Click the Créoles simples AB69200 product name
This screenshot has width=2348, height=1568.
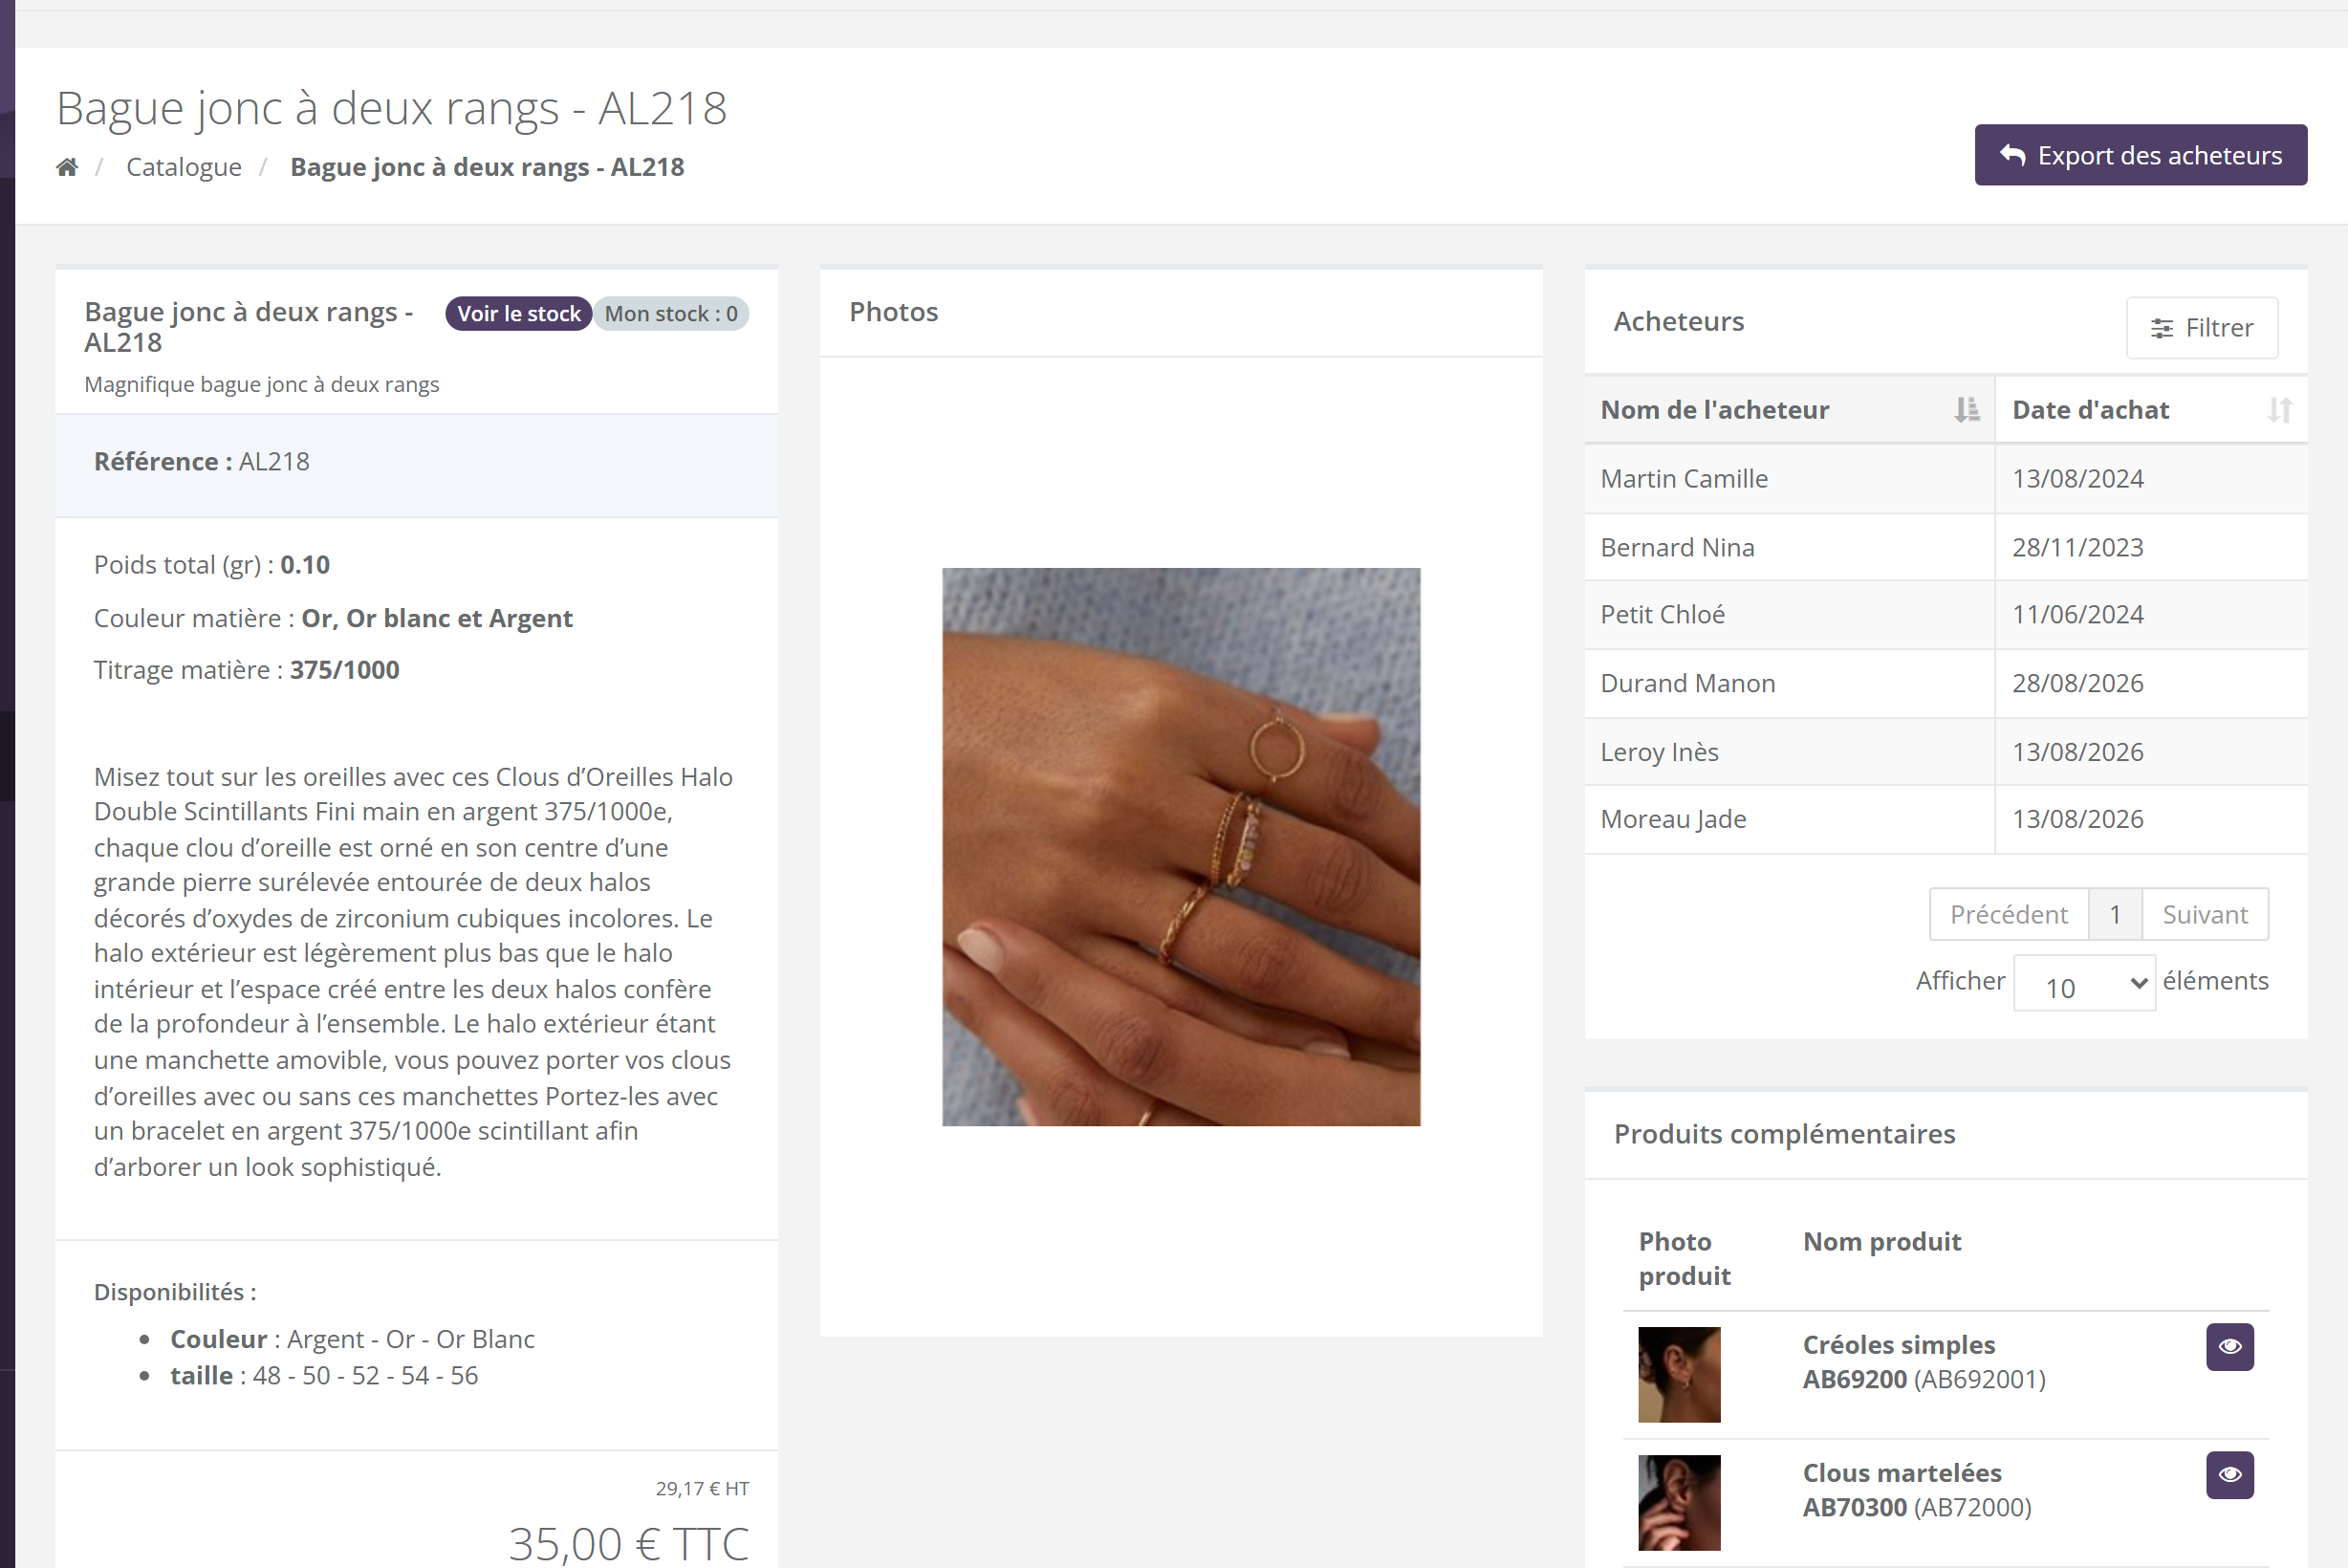coord(1923,1362)
